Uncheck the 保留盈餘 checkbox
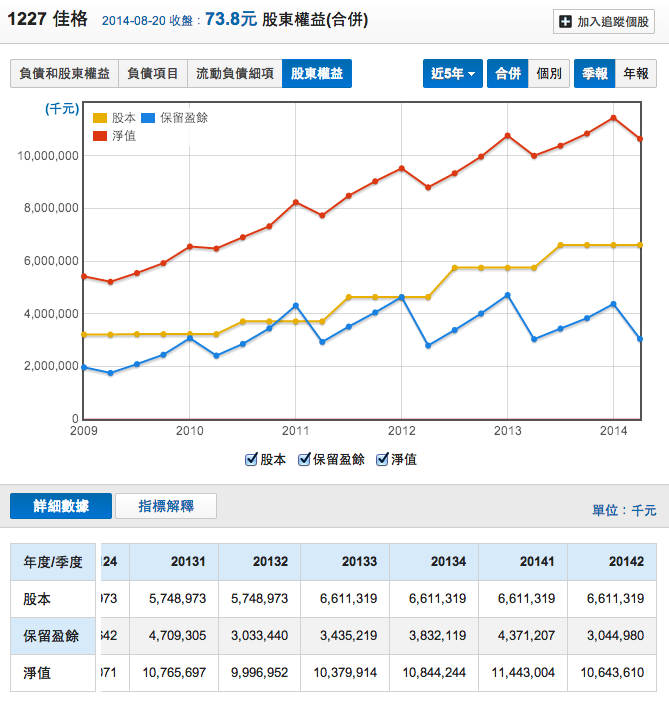669x701 pixels. click(304, 459)
